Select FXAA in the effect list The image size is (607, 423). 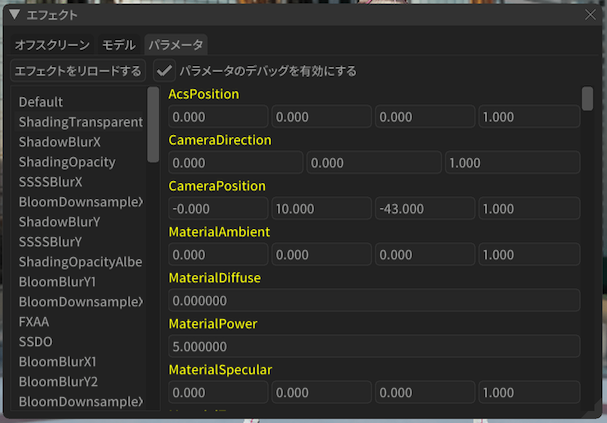pos(34,322)
